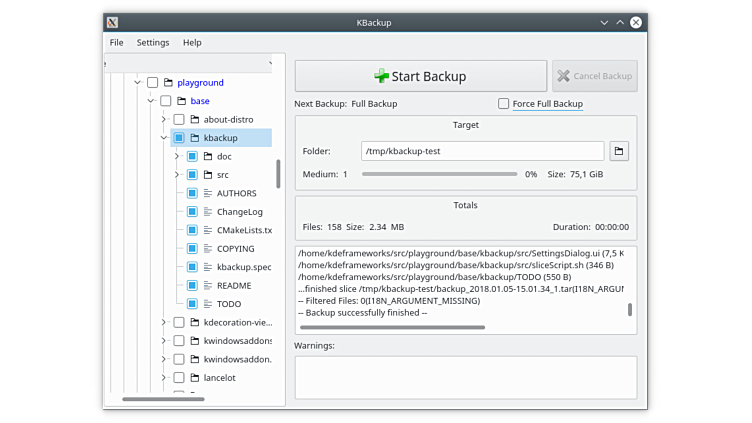
Task: Click the about-distro folder icon
Action: [195, 120]
